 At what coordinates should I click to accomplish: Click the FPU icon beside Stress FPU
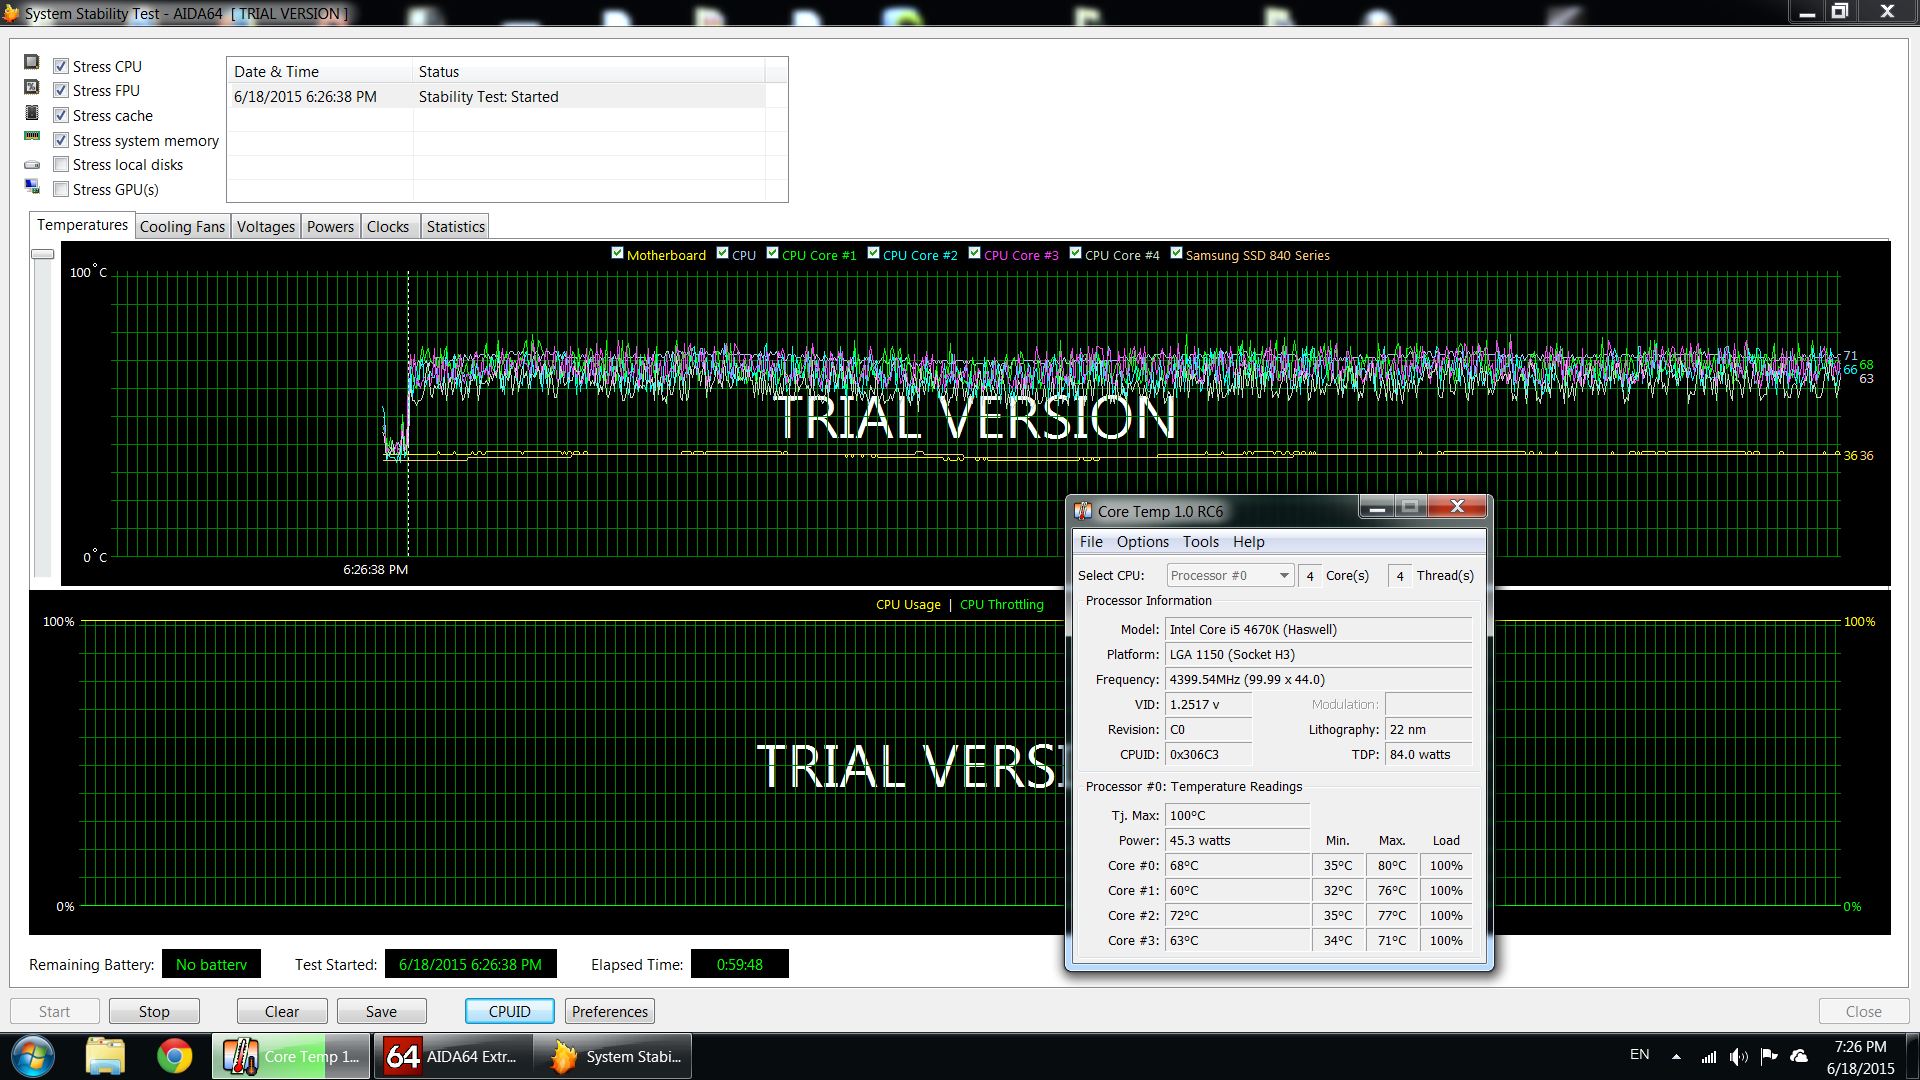[x=32, y=87]
